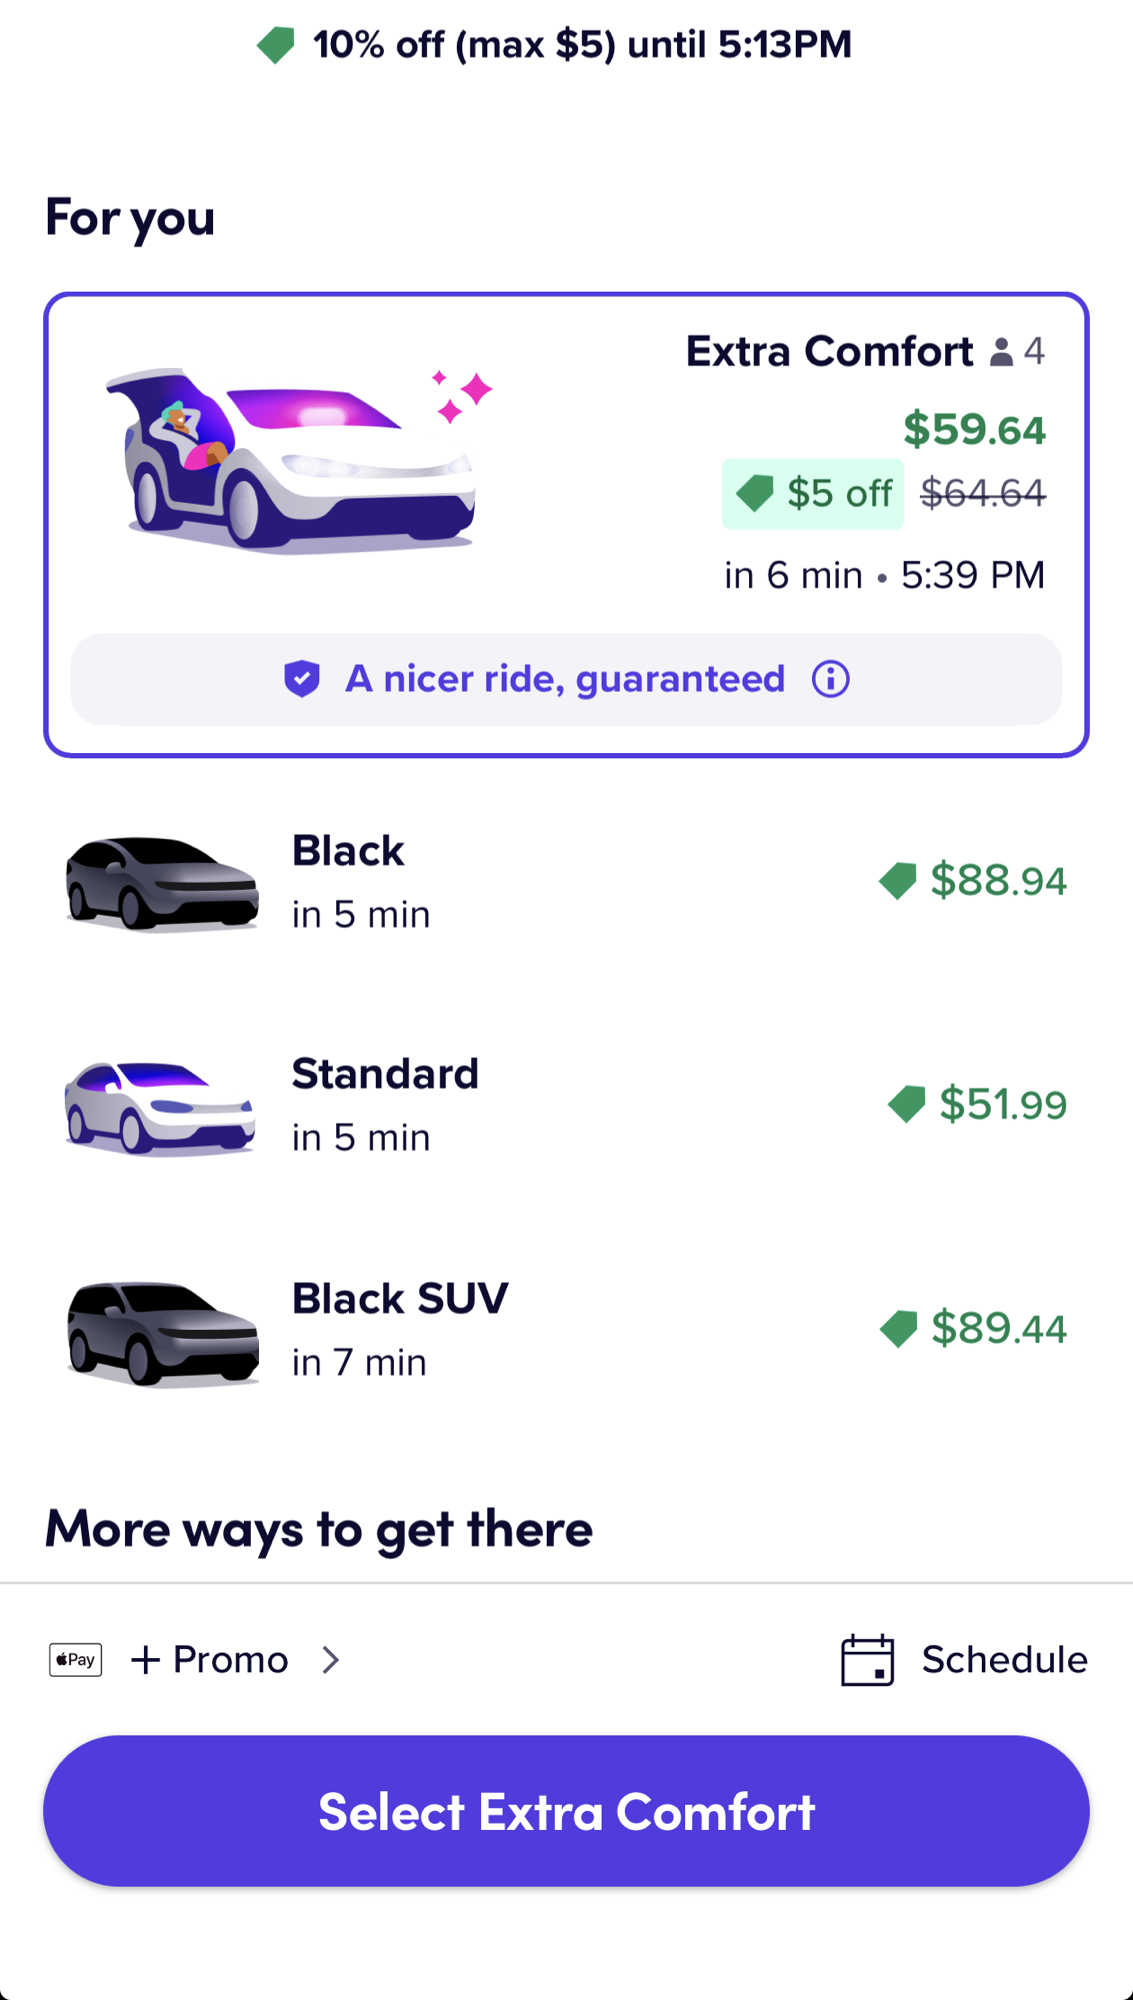The width and height of the screenshot is (1133, 2000).
Task: Tap the Schedule calendar icon
Action: coord(867,1660)
